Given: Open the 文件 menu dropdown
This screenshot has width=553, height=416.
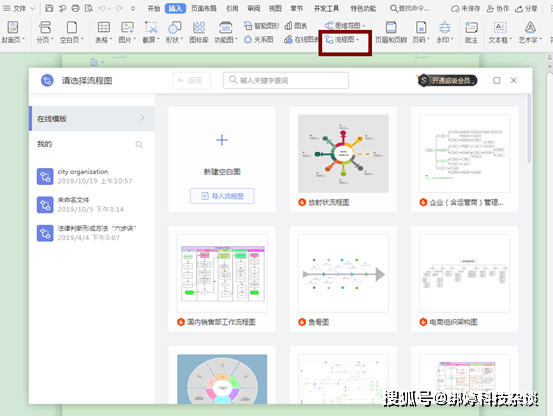Looking at the screenshot, I should coord(19,8).
